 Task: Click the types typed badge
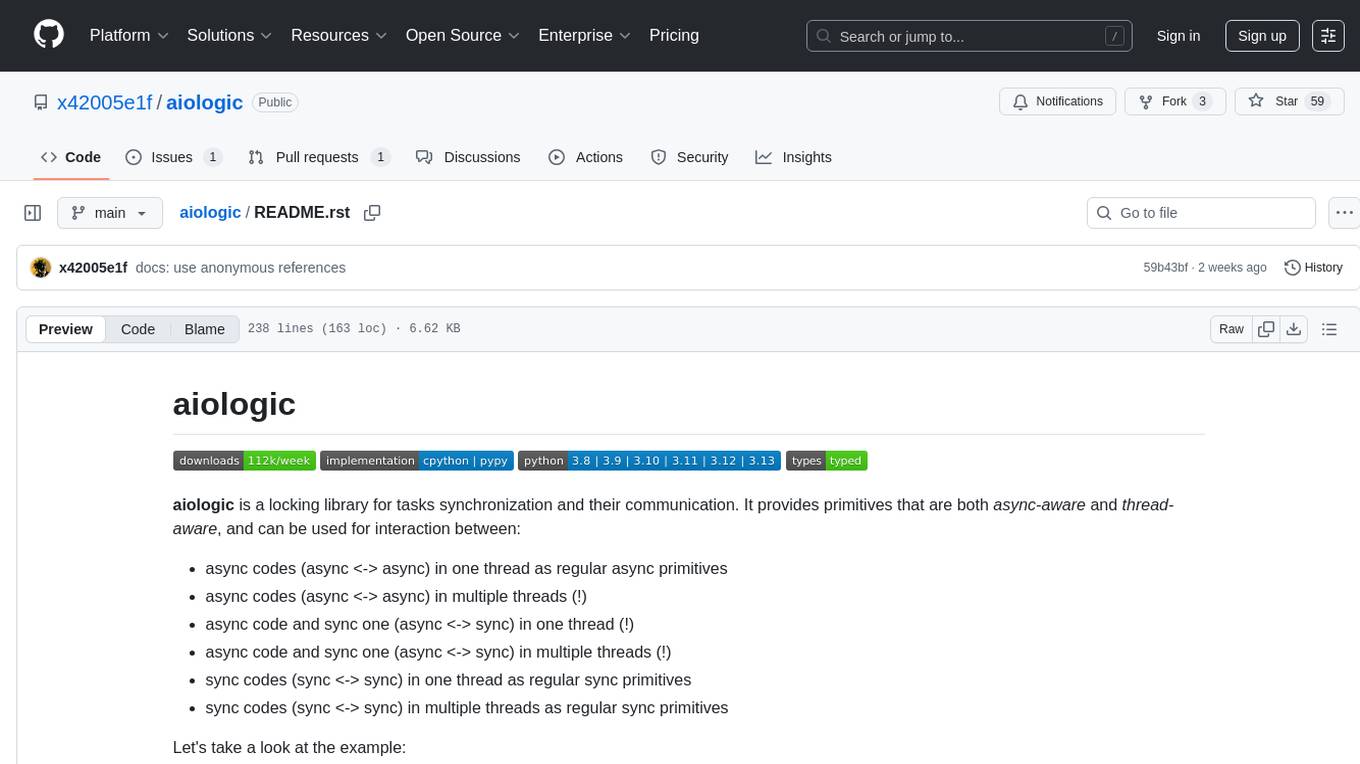click(826, 461)
